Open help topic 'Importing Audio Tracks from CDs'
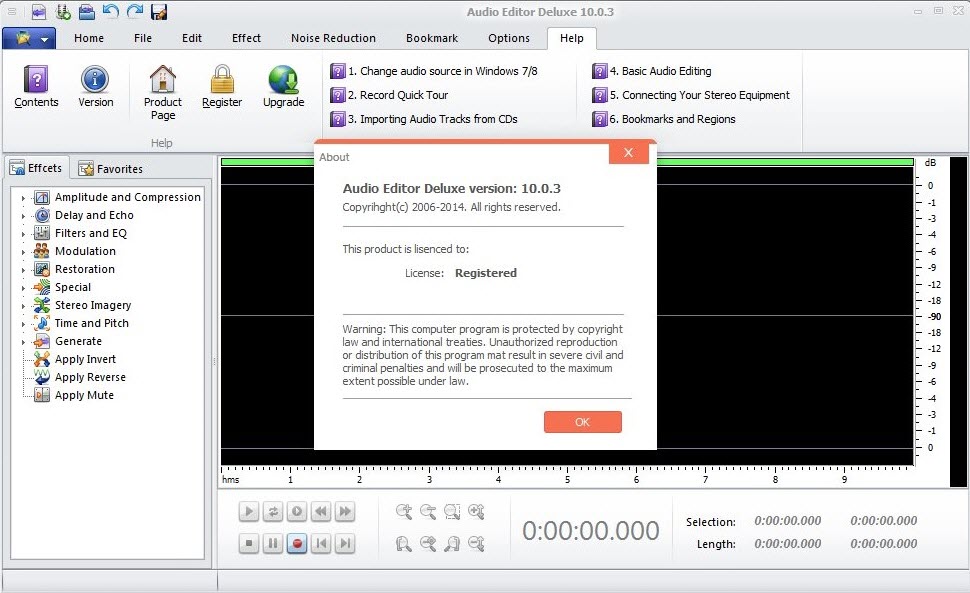 tap(424, 119)
